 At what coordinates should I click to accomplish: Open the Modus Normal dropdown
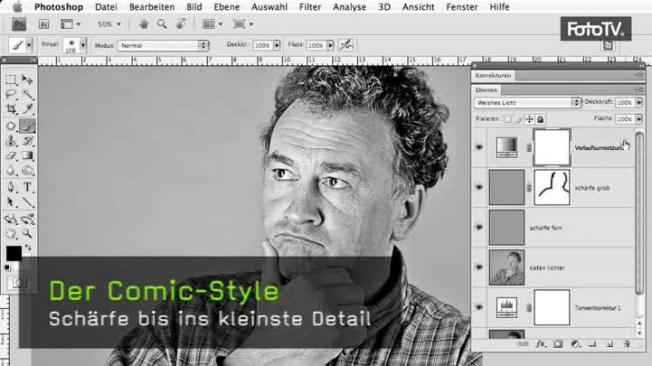[163, 45]
